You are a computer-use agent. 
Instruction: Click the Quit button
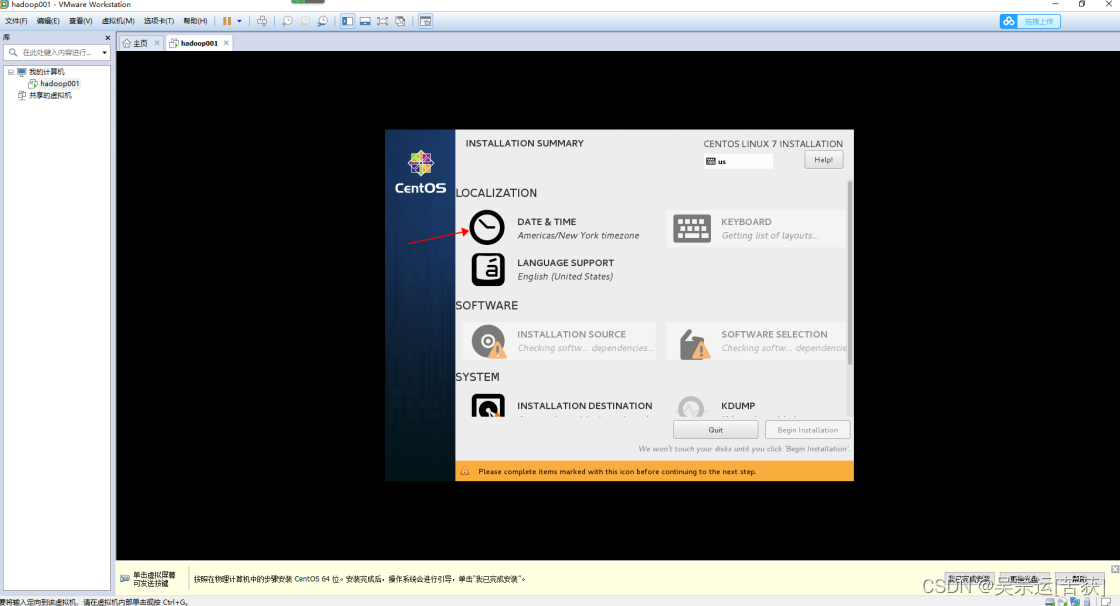click(x=716, y=430)
